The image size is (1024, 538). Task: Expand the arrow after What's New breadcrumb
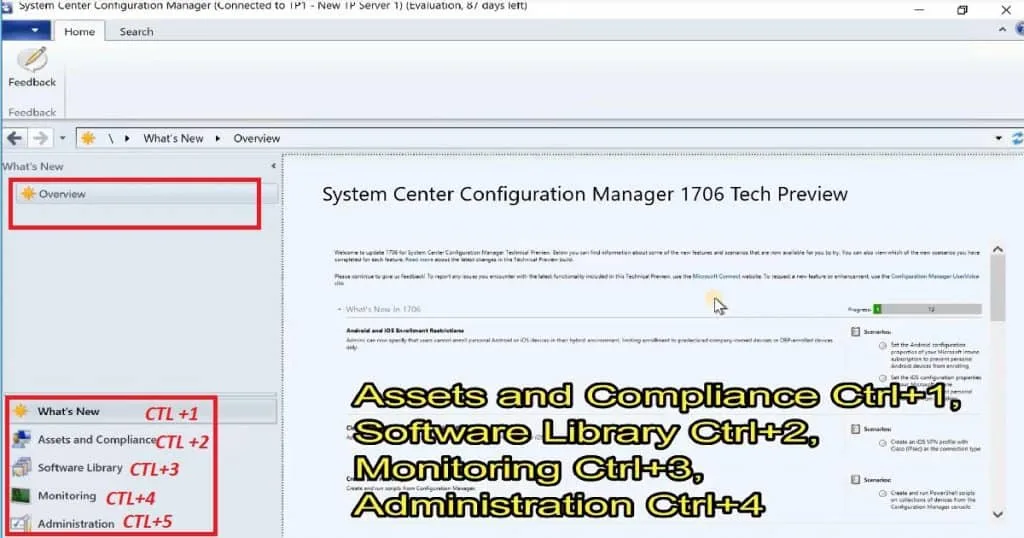coord(217,138)
